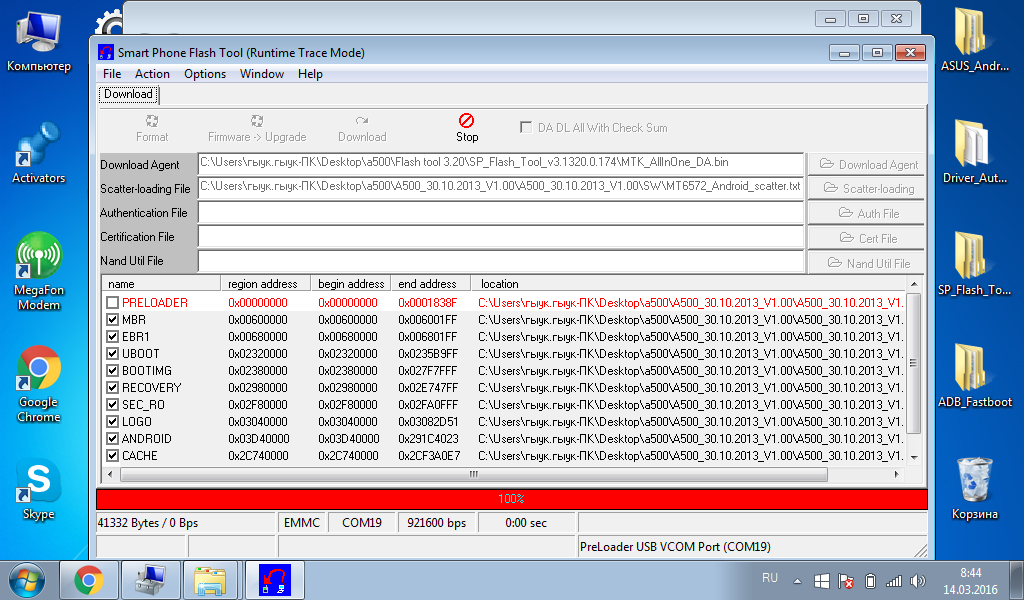This screenshot has height=600, width=1024.
Task: Click the 'name' column header
Action: pyautogui.click(x=161, y=284)
